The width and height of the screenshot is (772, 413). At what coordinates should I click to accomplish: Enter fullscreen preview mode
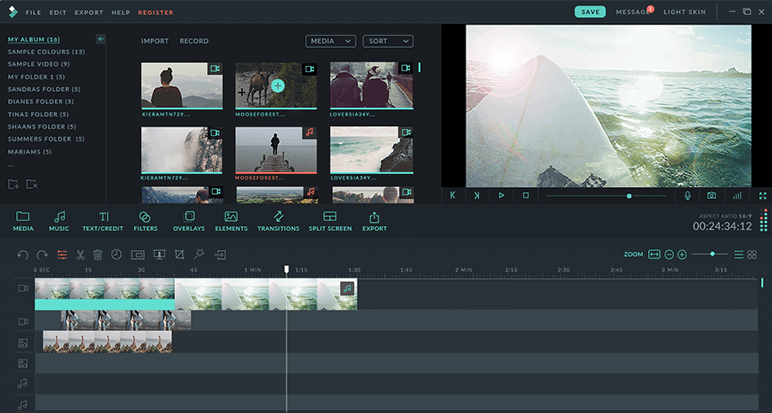tap(763, 195)
